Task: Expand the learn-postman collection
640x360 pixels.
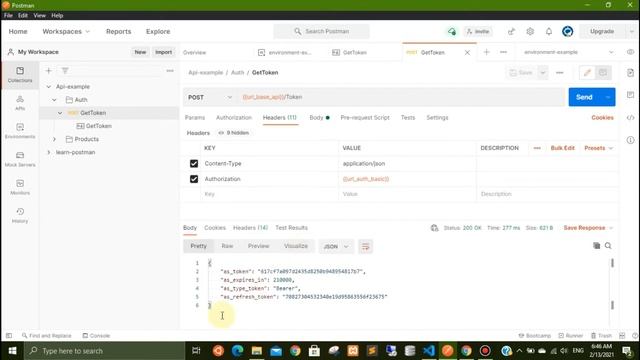Action: point(49,152)
